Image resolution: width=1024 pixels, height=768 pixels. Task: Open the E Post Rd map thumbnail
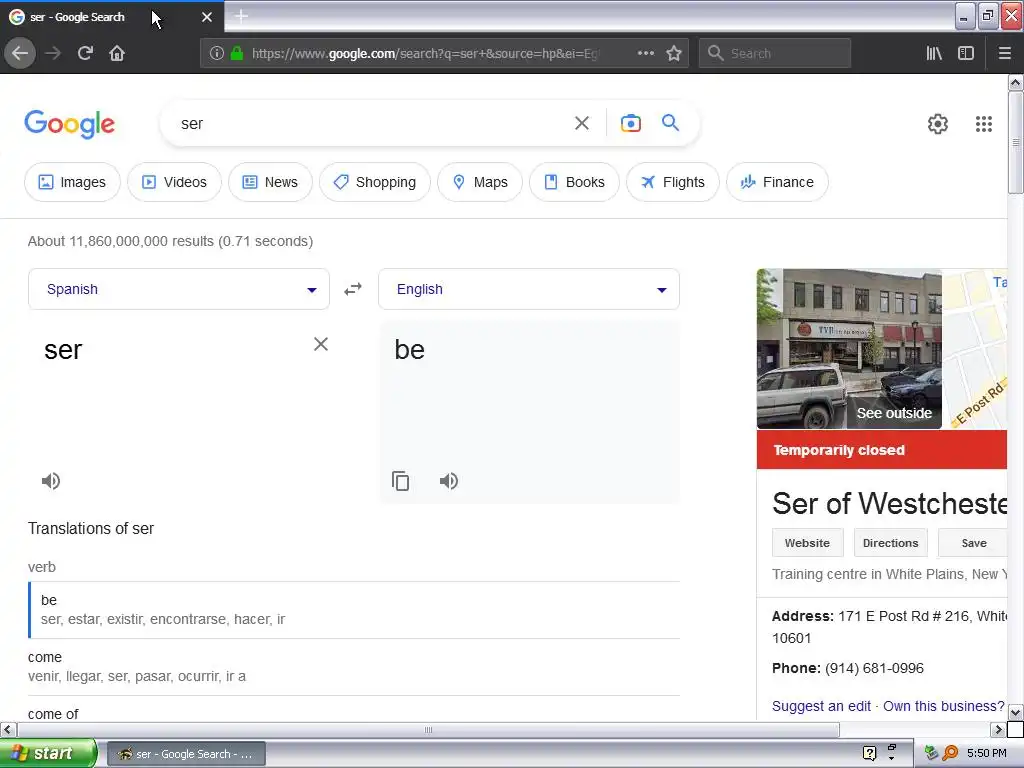[x=974, y=349]
